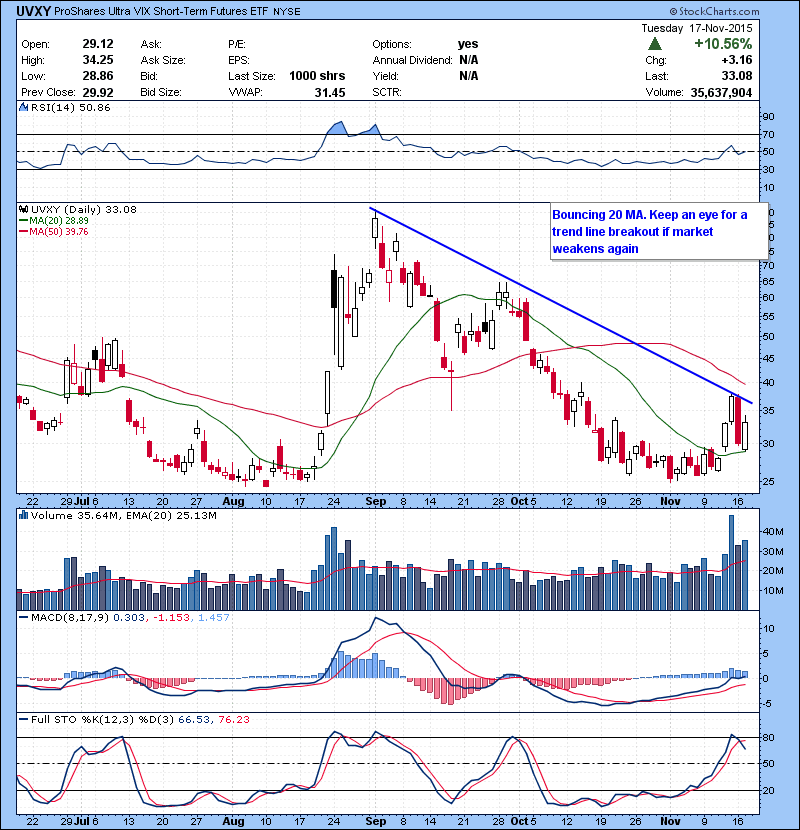Click the VWAP value 31.45
The height and width of the screenshot is (830, 800).
(330, 93)
